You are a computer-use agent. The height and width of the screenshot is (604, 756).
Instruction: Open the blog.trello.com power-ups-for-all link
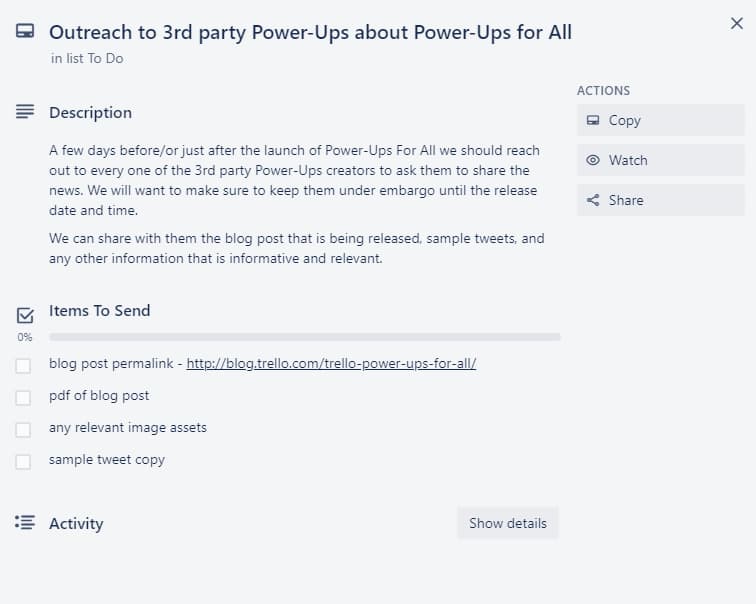click(x=331, y=363)
